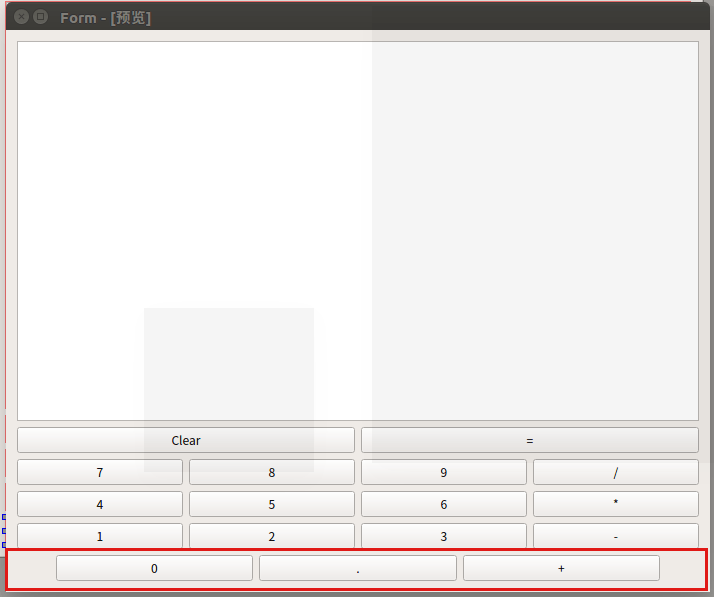This screenshot has width=714, height=597.
Task: Select the minus operator button
Action: 615,536
